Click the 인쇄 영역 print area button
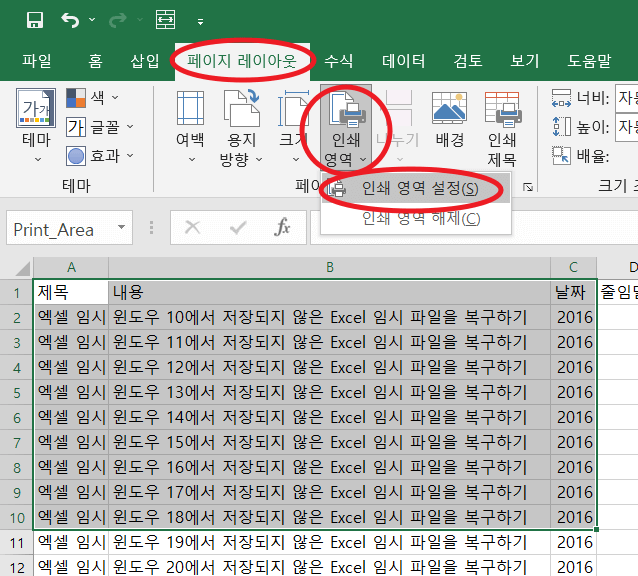Viewport: 638px width, 576px height. pyautogui.click(x=346, y=128)
